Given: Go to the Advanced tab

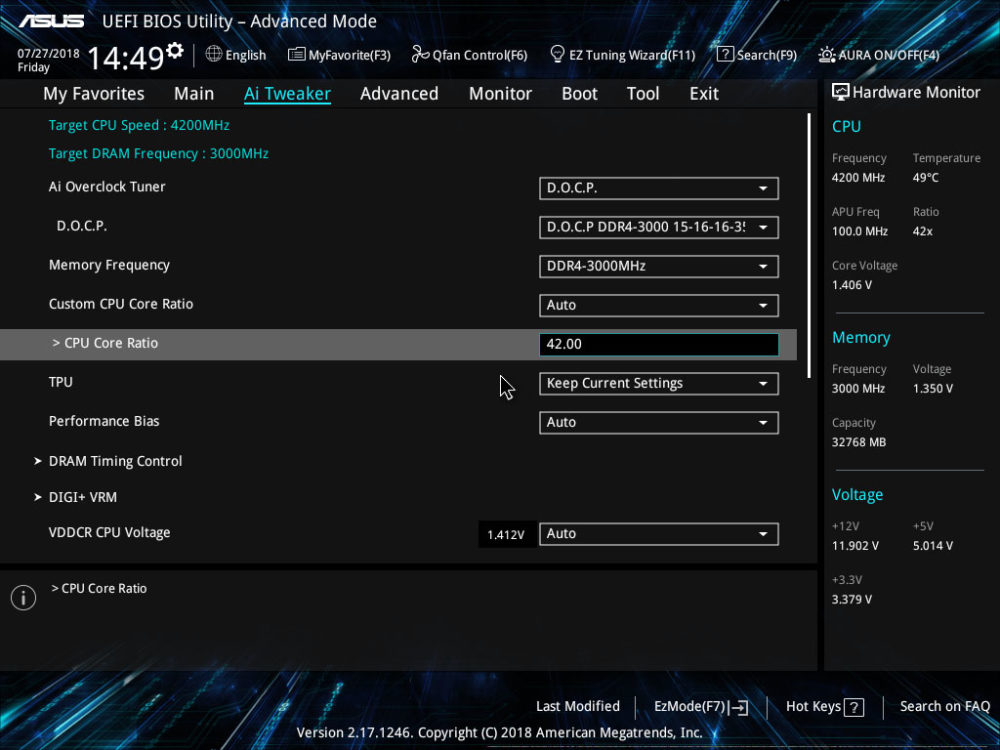Looking at the screenshot, I should coord(399,94).
